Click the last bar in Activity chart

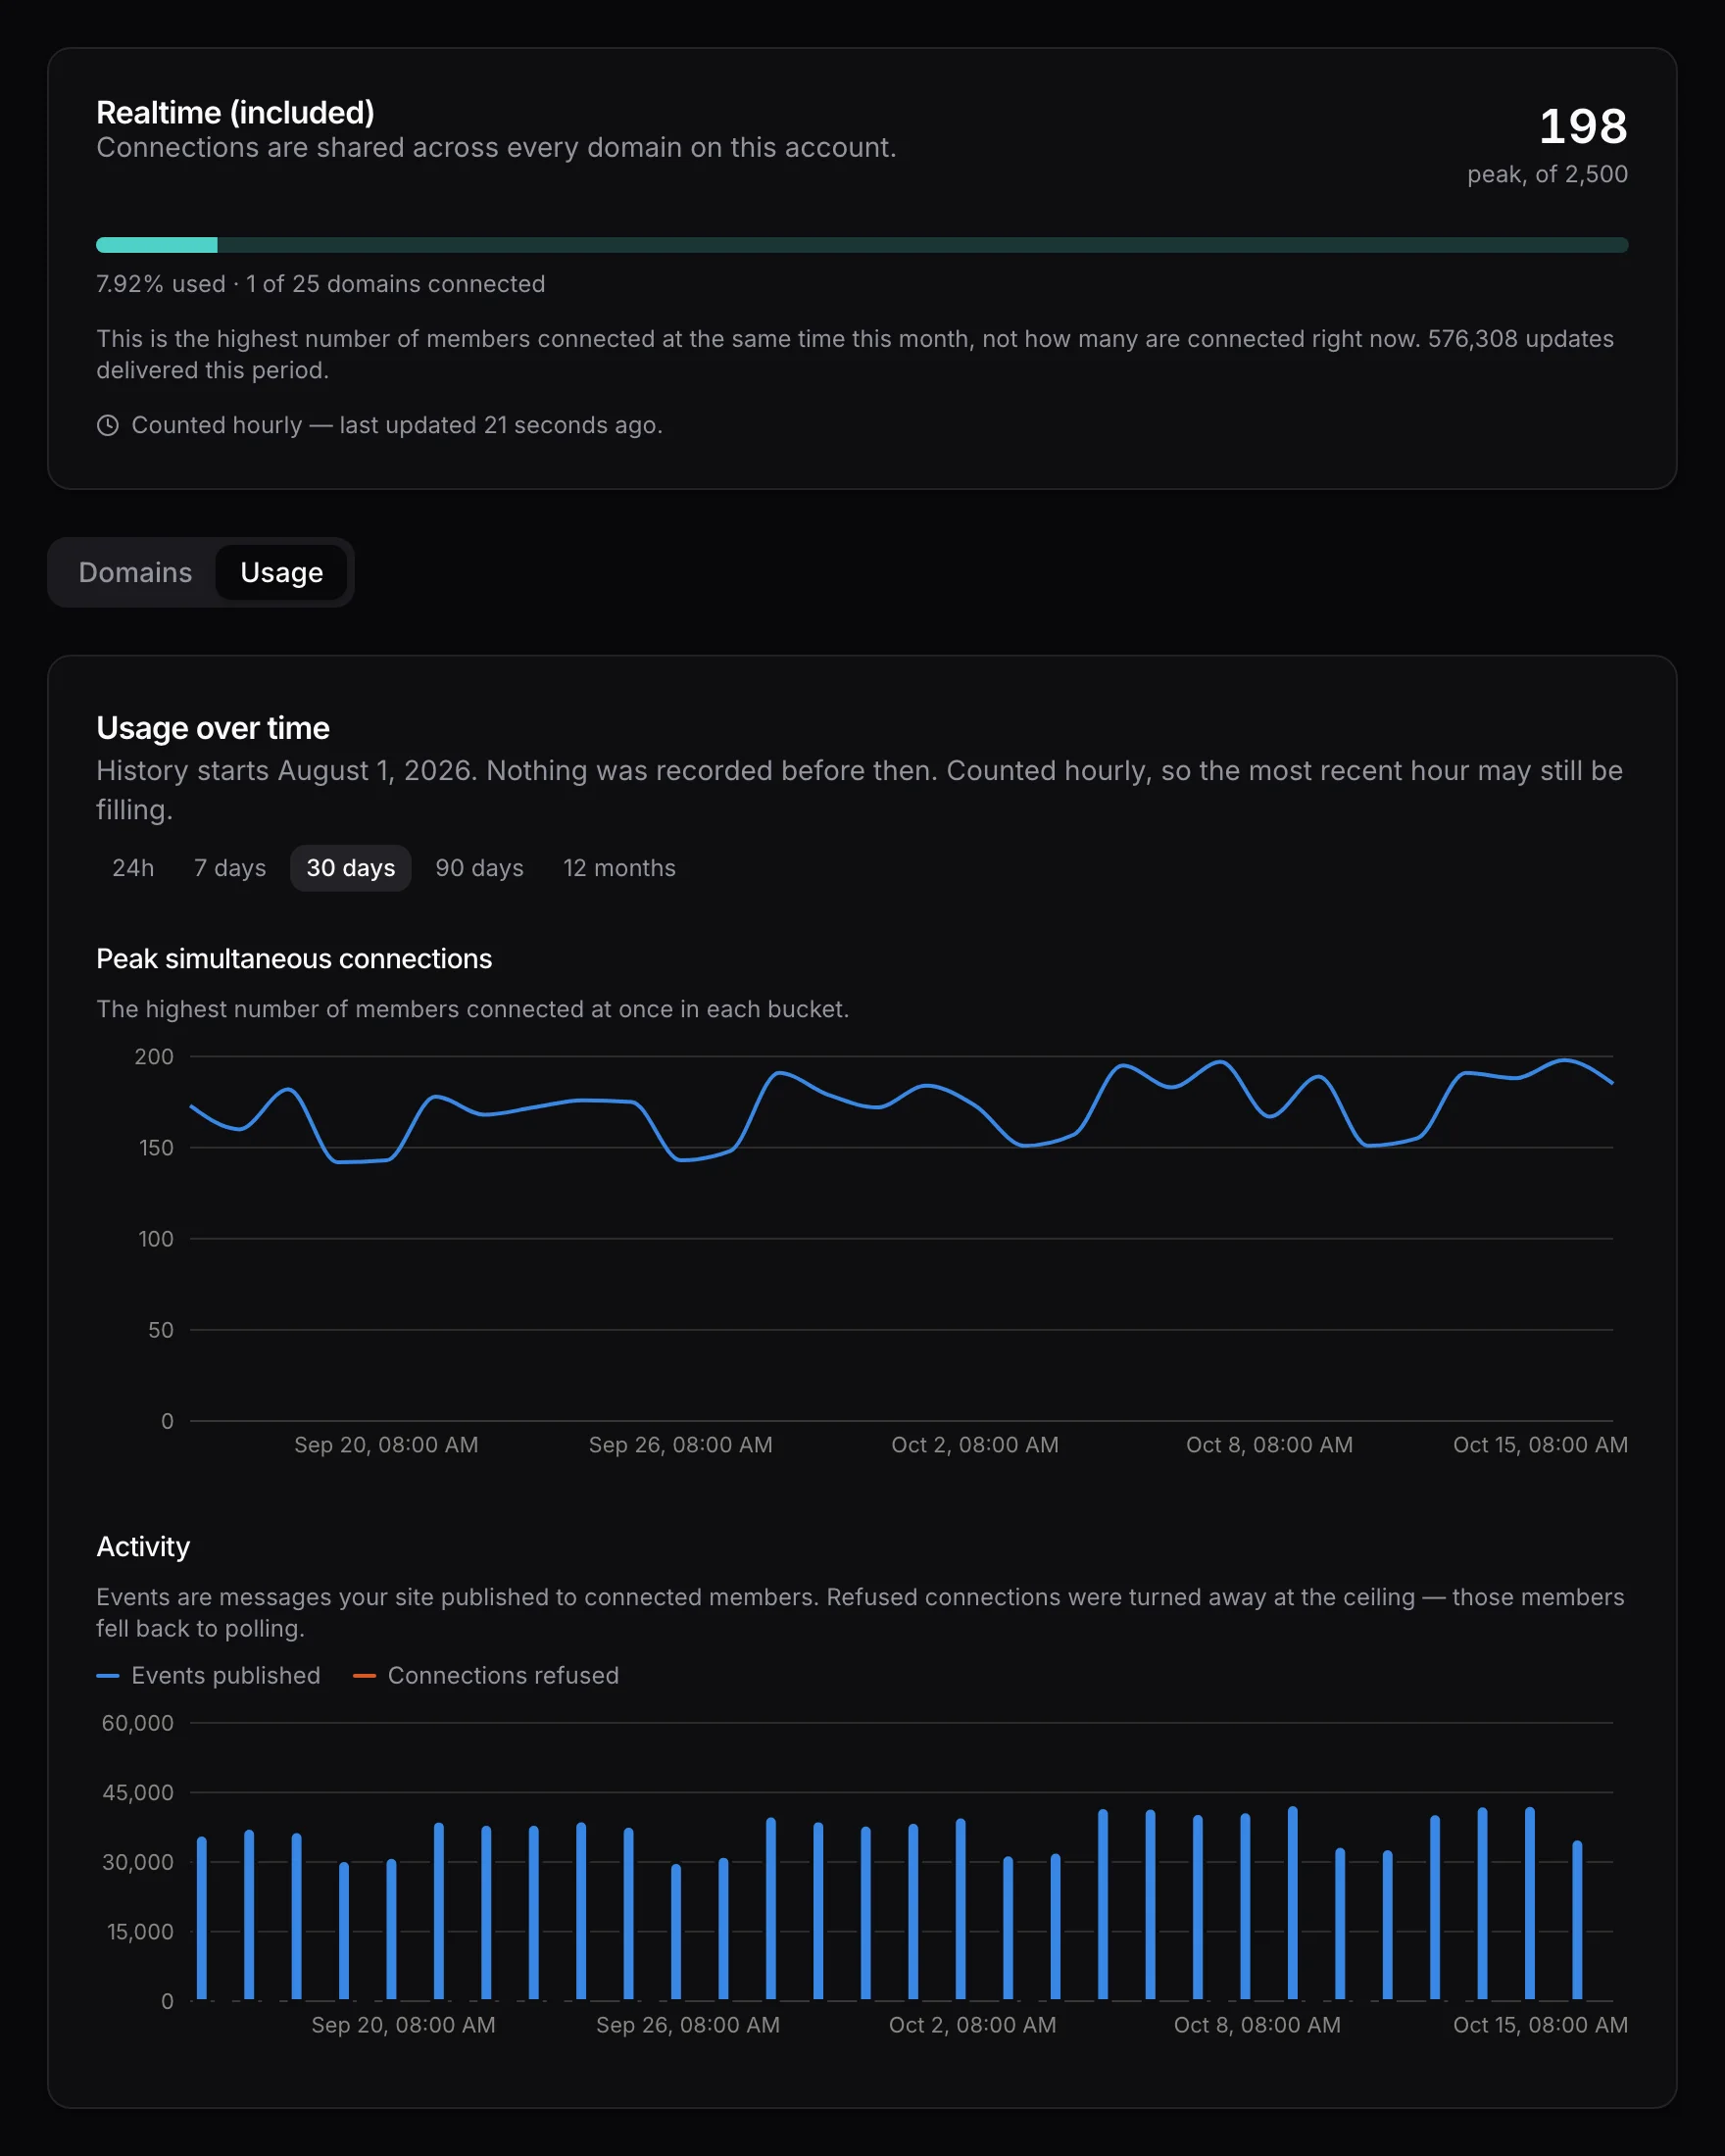(x=1577, y=1920)
